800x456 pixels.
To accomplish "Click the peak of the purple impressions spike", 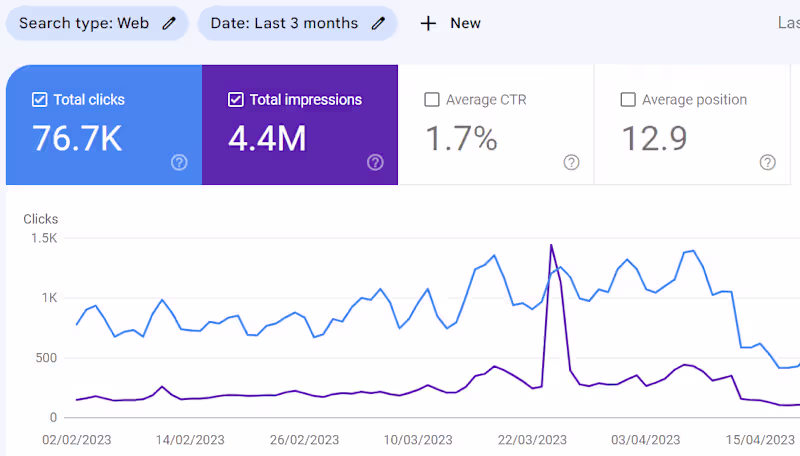I will coord(551,245).
